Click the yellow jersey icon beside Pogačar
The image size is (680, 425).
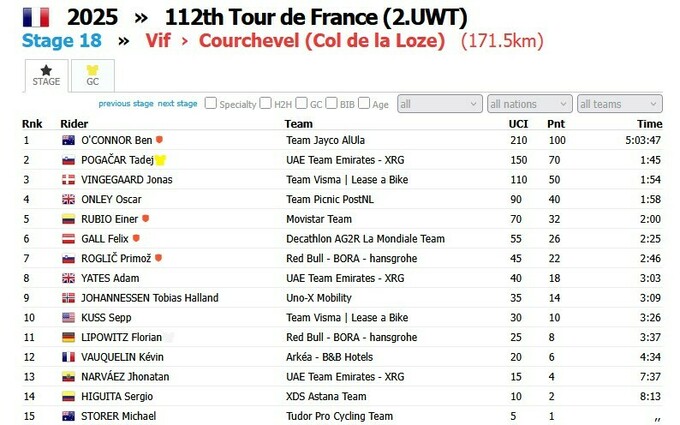click(x=160, y=160)
